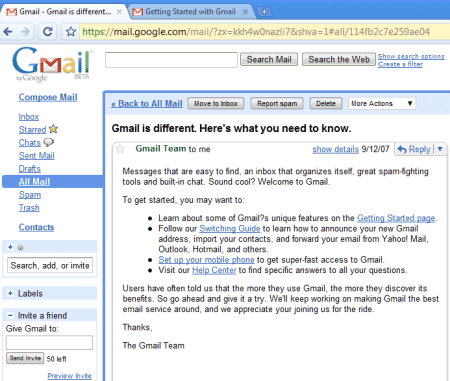The width and height of the screenshot is (450, 381).
Task: Click Create a filter link
Action: (x=400, y=64)
